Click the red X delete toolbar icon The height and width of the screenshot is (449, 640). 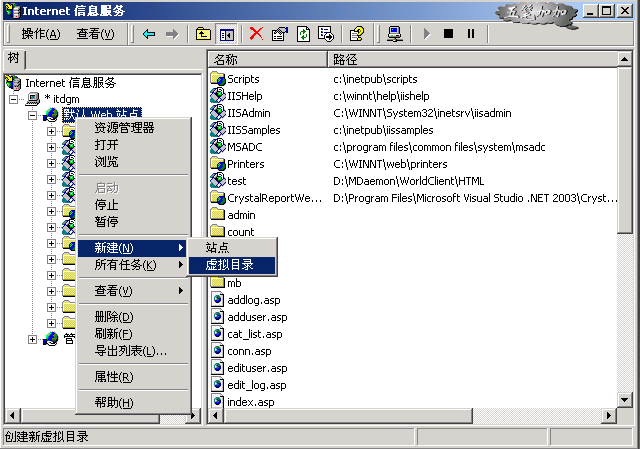pyautogui.click(x=256, y=34)
